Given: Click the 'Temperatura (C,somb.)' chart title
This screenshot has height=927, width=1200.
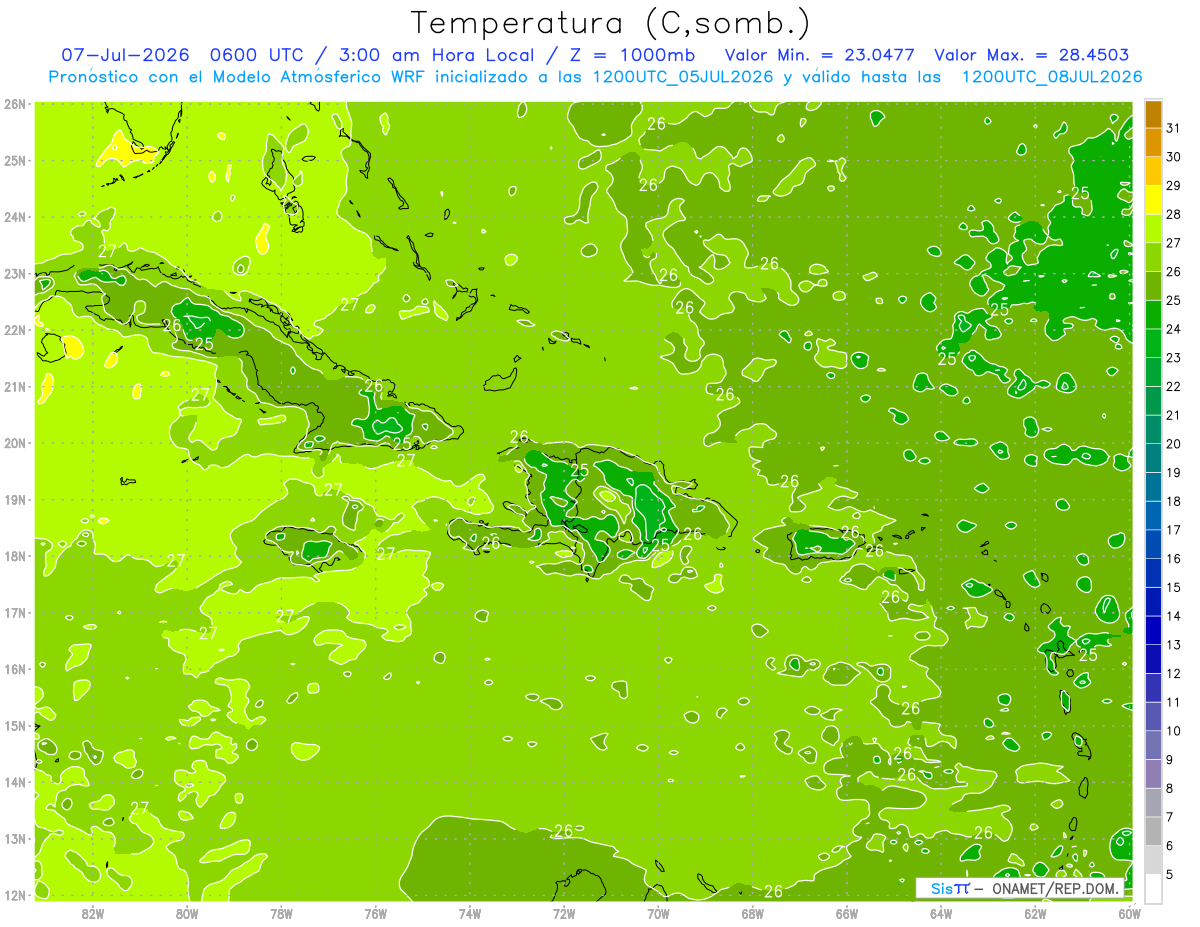Looking at the screenshot, I should point(611,23).
